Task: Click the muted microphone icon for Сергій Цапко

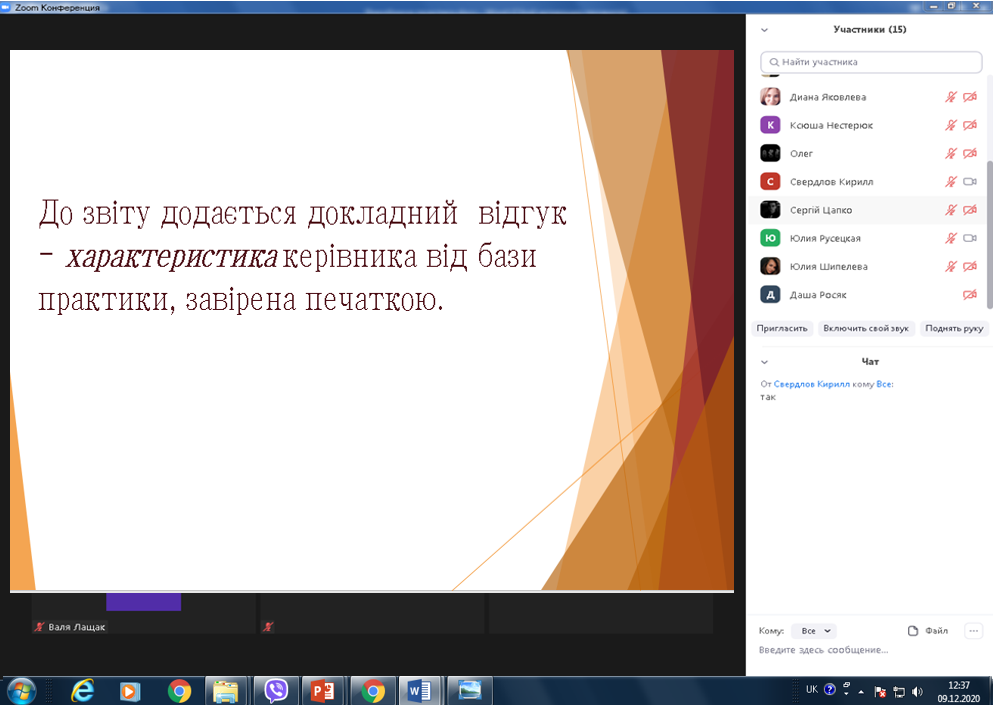Action: [952, 210]
